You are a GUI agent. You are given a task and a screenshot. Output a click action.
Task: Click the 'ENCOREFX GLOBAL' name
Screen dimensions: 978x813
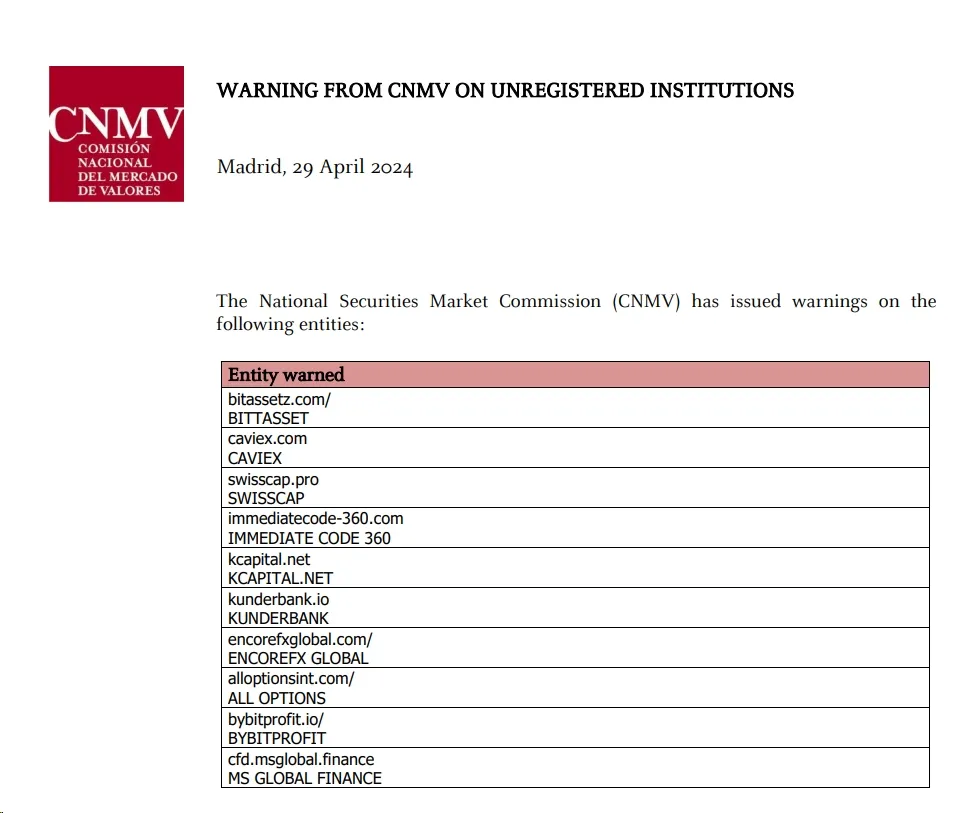[x=298, y=658]
